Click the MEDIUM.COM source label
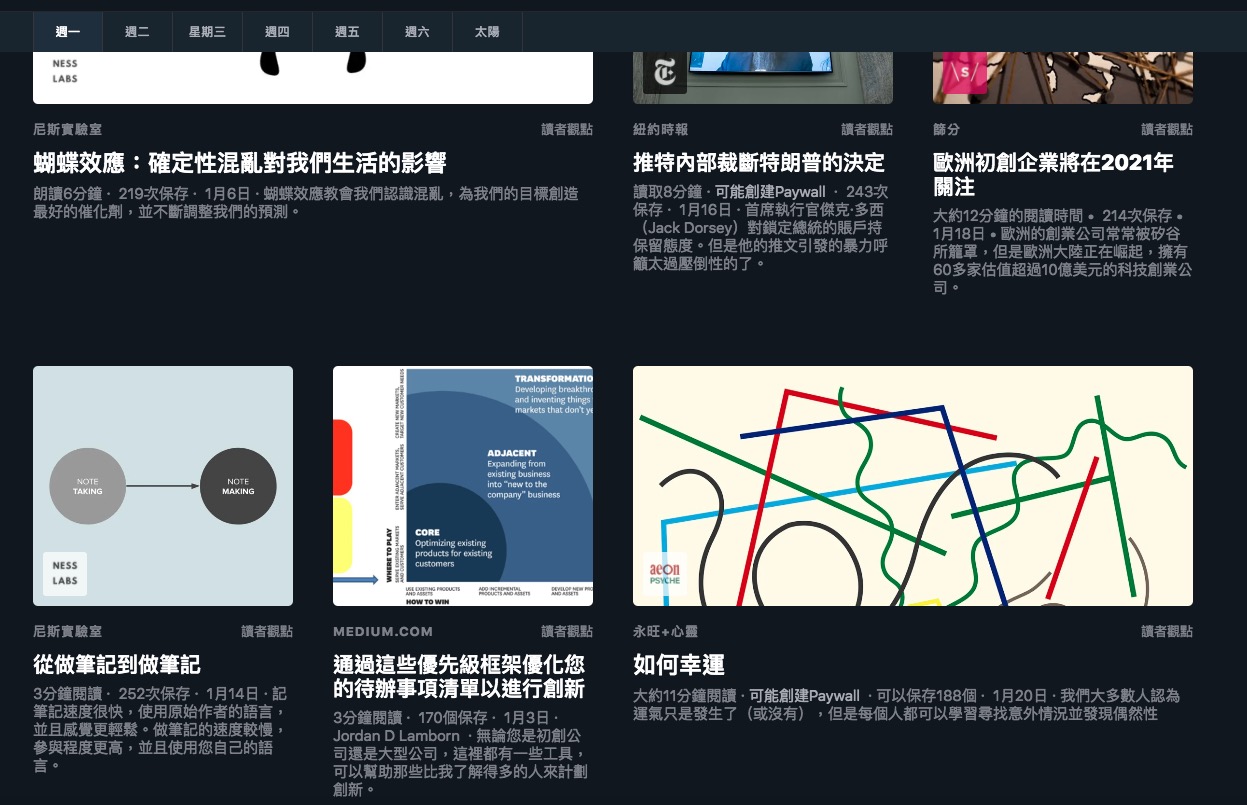This screenshot has width=1247, height=805. 383,632
